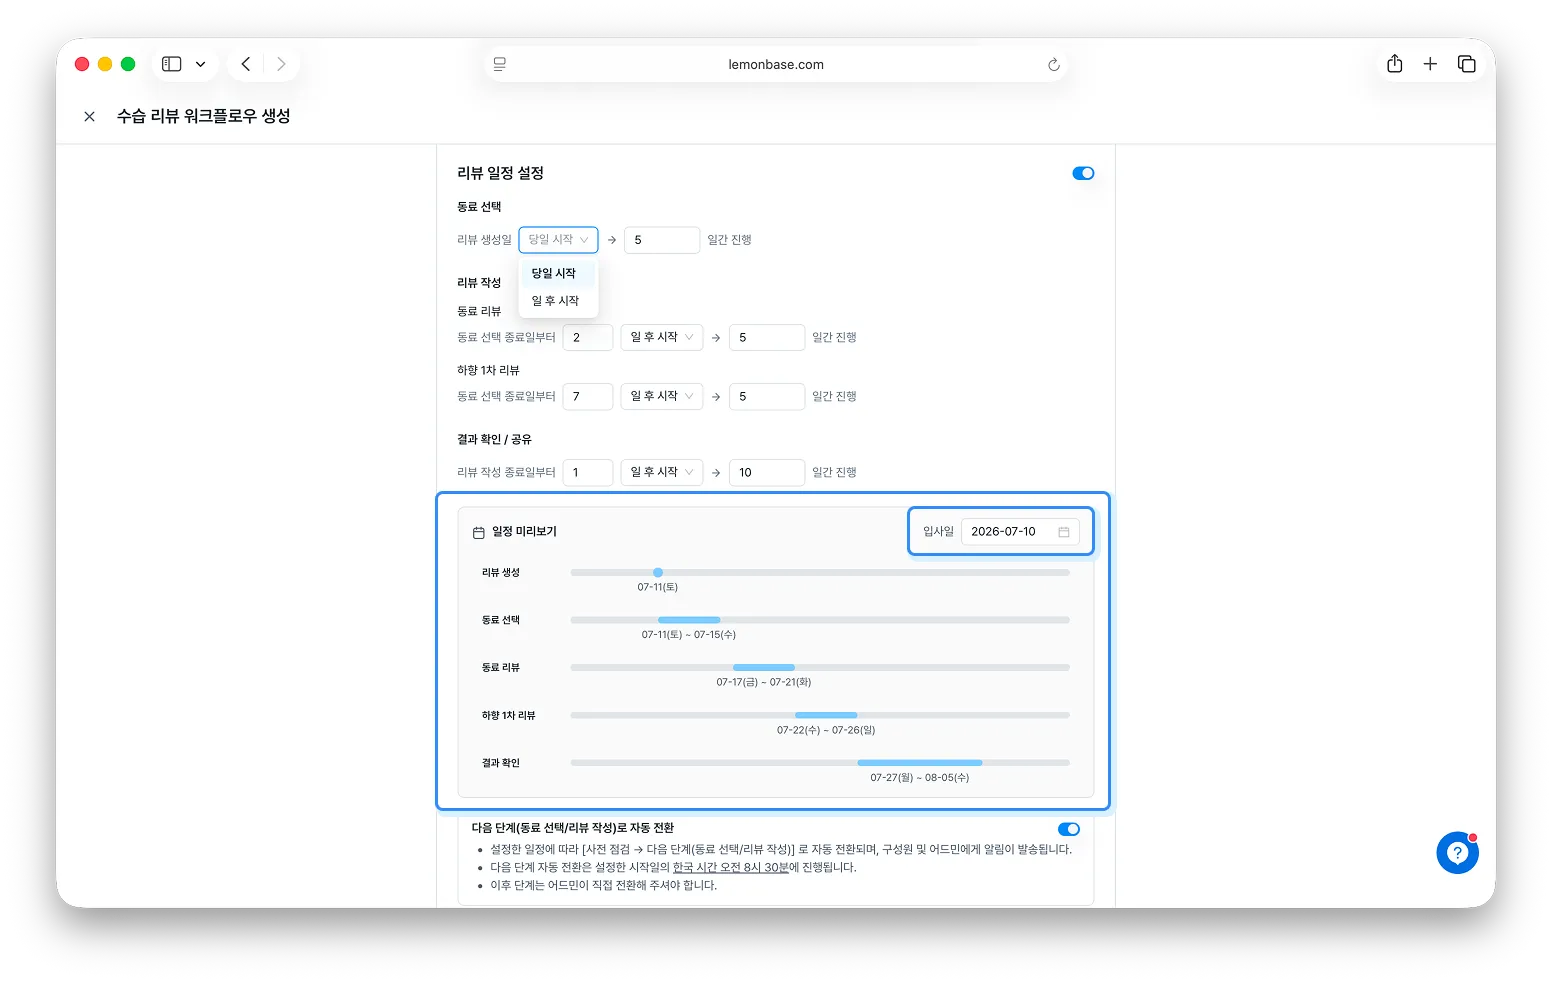Reload the lemonbase.com page
This screenshot has width=1552, height=982.
1053,65
